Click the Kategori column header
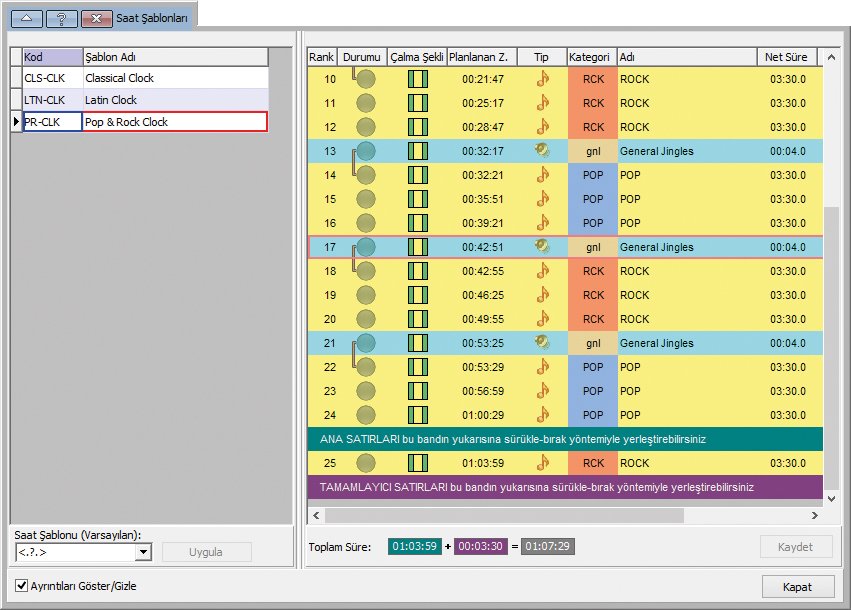Screen dimensions: 851x610 (x=592, y=57)
